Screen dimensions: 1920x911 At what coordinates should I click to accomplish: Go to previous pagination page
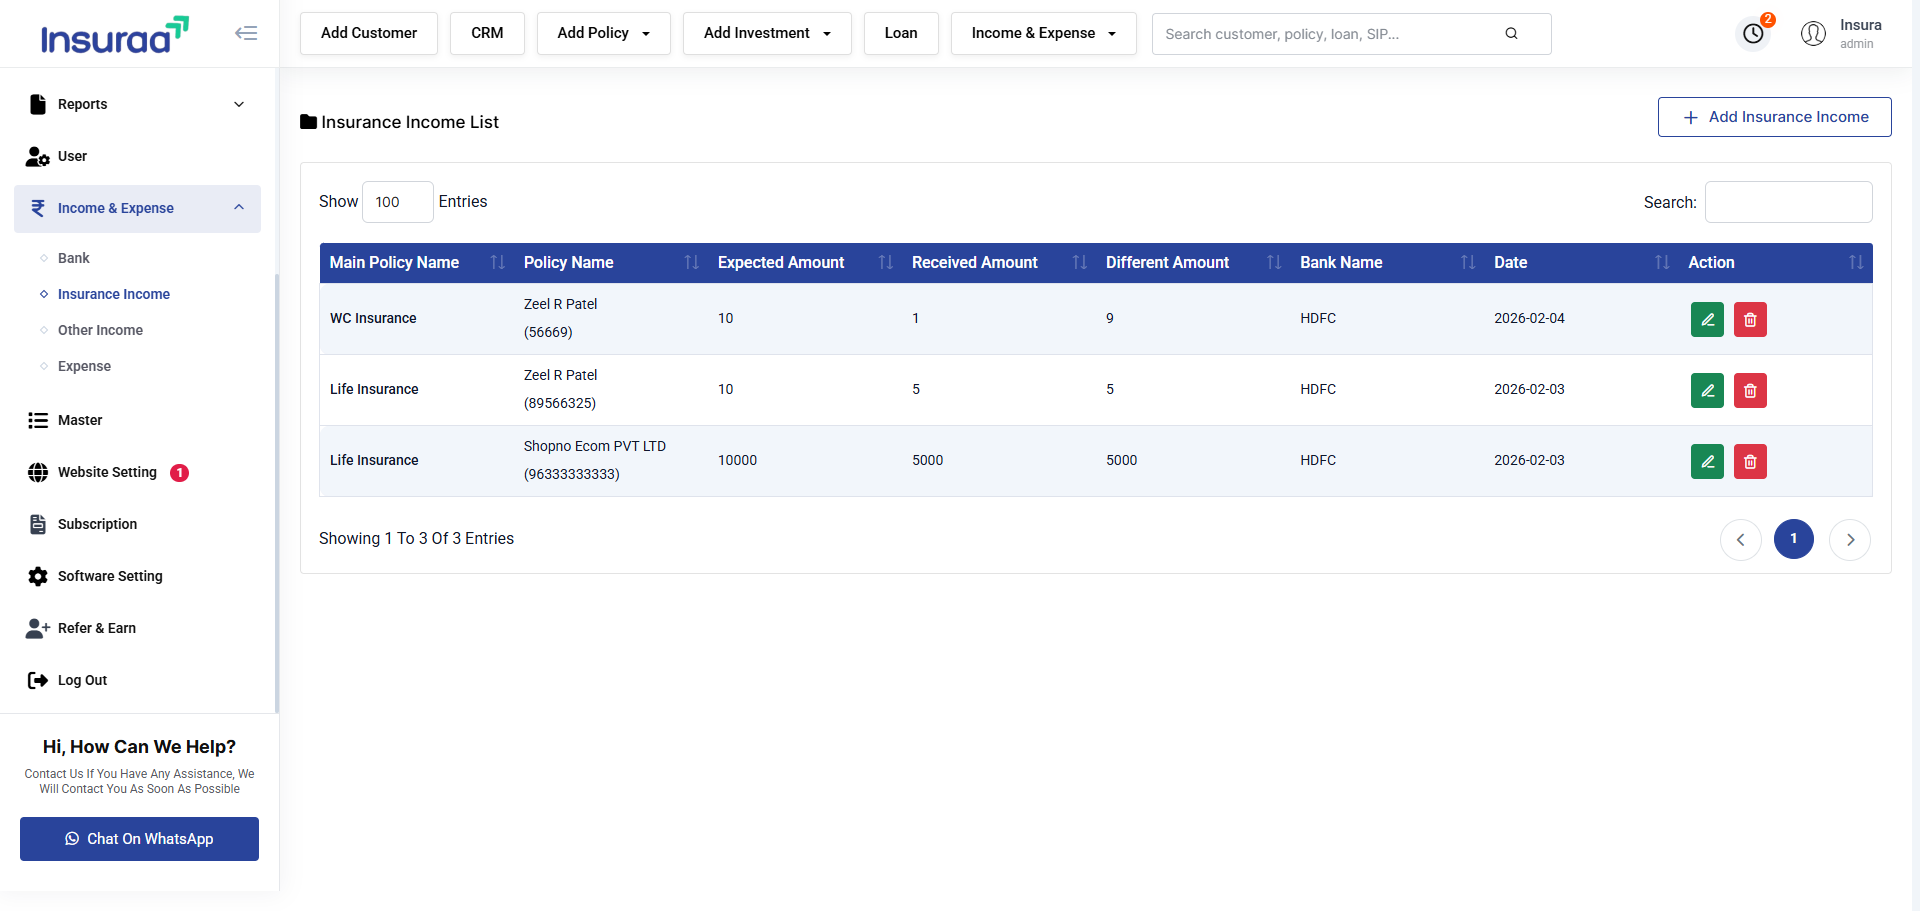pyautogui.click(x=1741, y=539)
